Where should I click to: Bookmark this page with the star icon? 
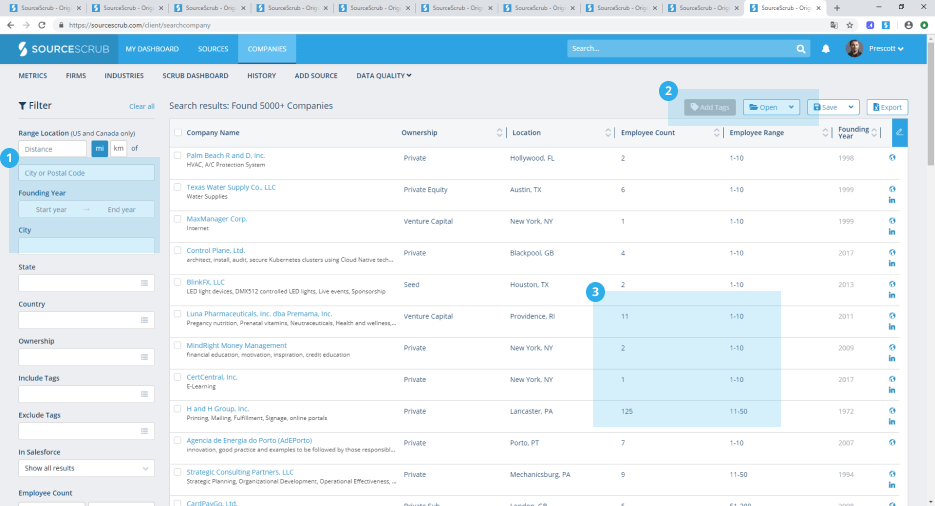(850, 25)
